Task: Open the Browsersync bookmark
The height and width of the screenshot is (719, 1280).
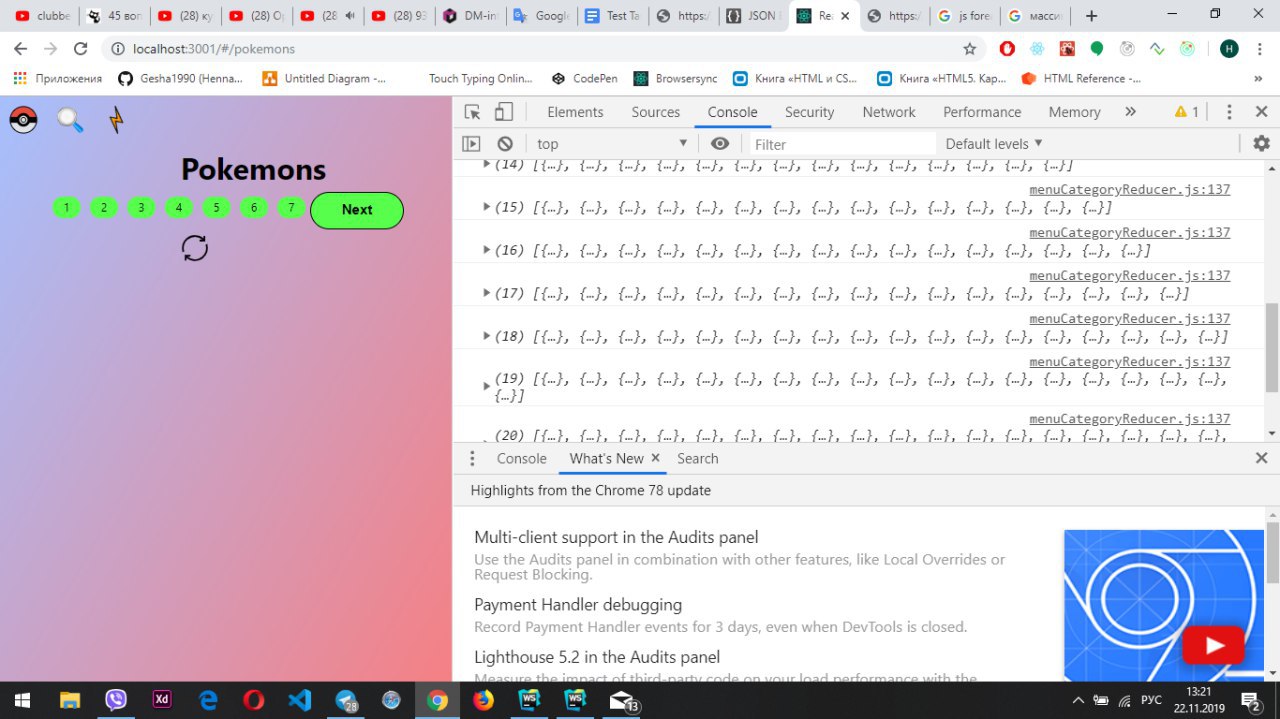Action: pos(675,78)
